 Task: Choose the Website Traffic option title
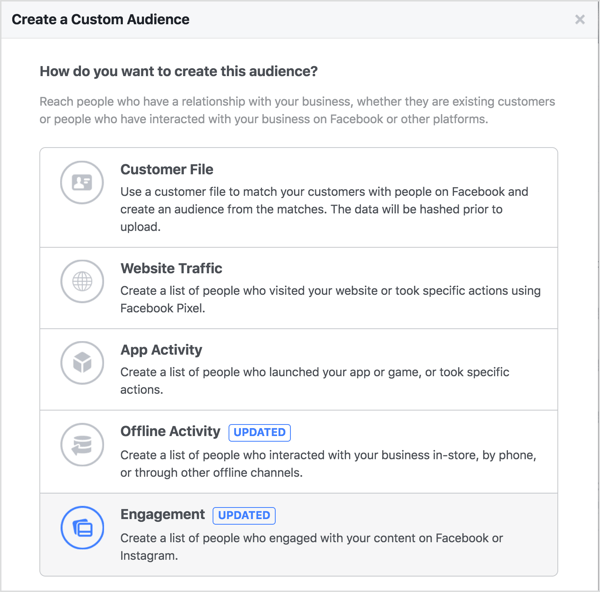tap(171, 268)
